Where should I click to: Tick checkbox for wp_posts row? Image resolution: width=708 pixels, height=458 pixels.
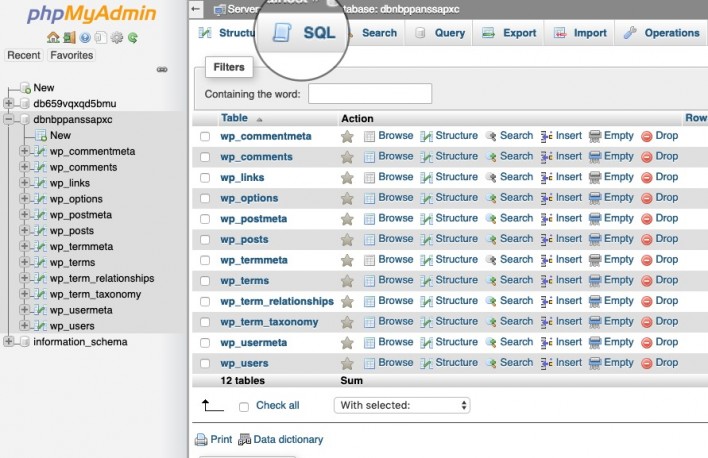pyautogui.click(x=205, y=240)
